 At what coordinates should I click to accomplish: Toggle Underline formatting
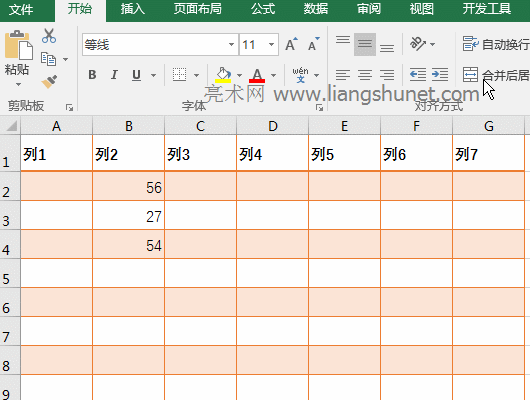click(x=136, y=75)
